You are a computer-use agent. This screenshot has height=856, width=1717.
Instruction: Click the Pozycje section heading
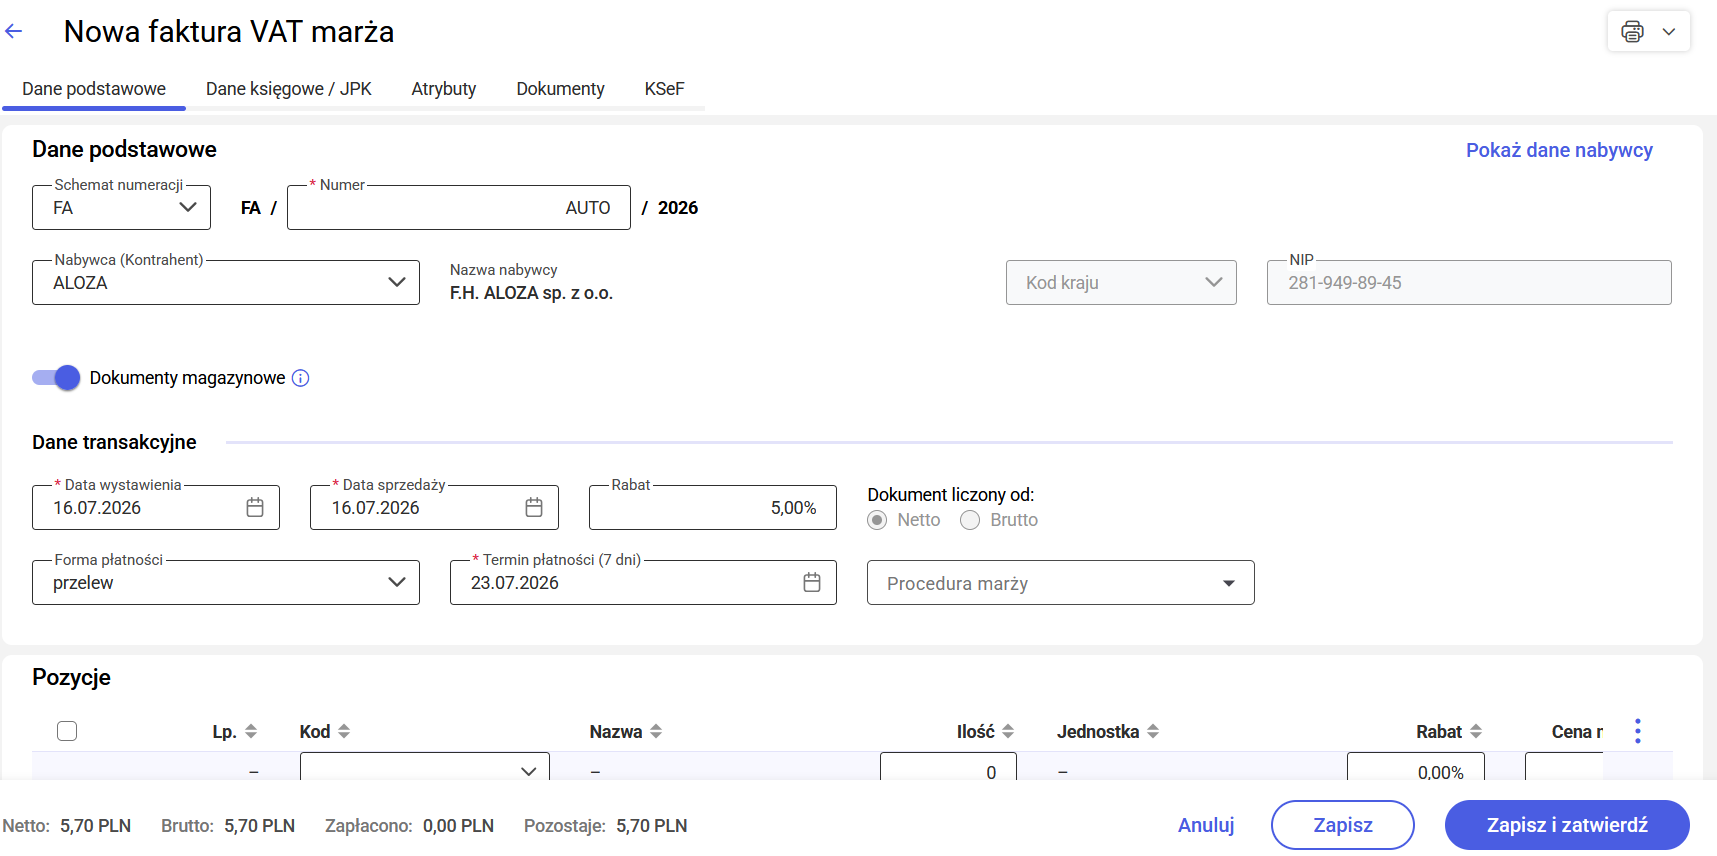[71, 677]
